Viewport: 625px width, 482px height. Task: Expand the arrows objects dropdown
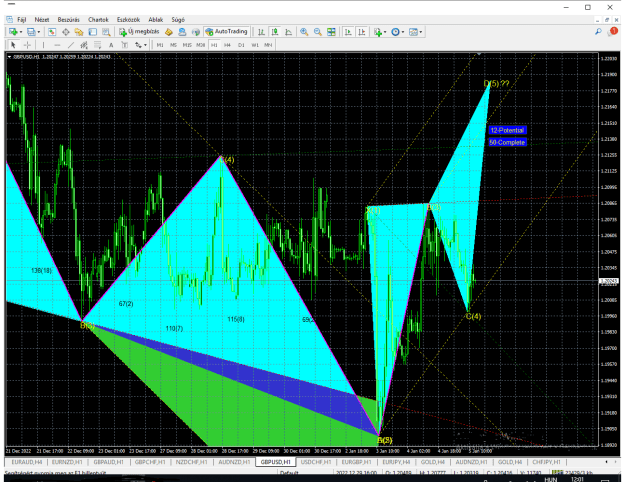(145, 45)
